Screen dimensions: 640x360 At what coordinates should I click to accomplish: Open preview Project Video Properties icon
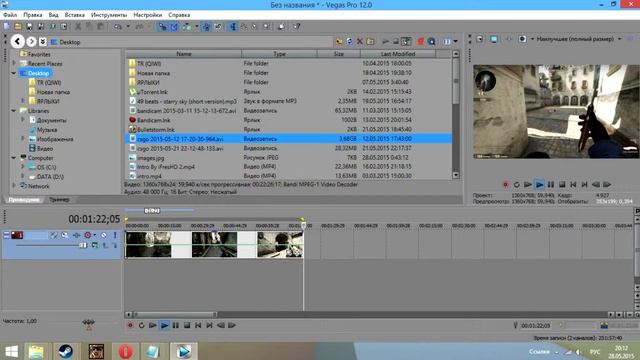pyautogui.click(x=480, y=39)
